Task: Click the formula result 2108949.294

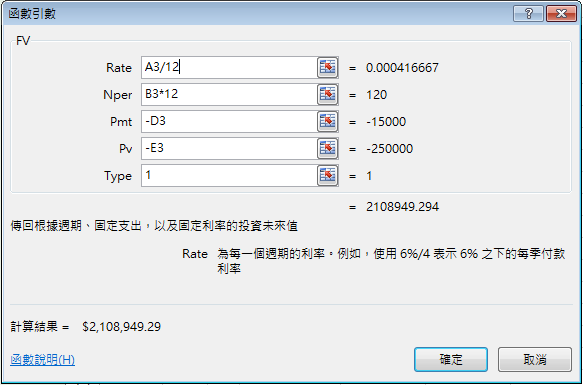Action: (x=402, y=207)
